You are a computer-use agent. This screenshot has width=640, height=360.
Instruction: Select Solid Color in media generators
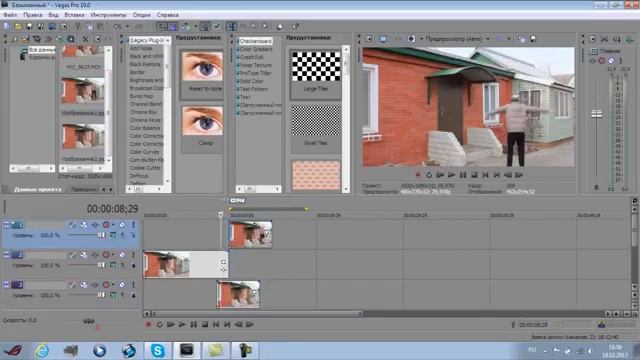pyautogui.click(x=251, y=81)
